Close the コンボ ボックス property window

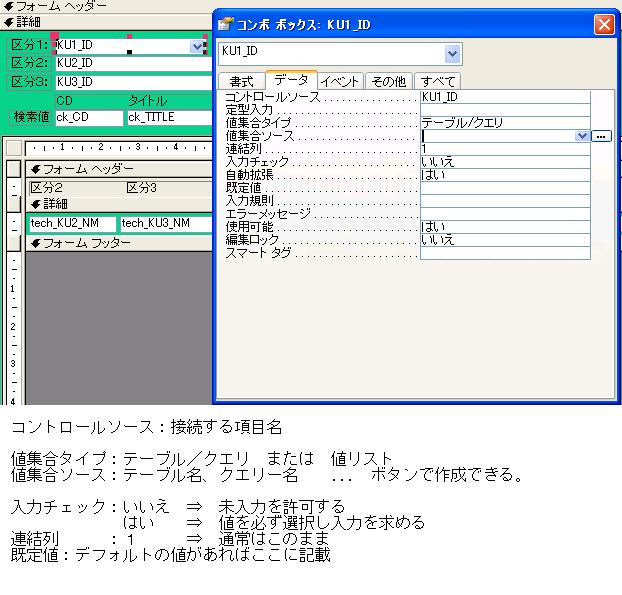pyautogui.click(x=603, y=24)
